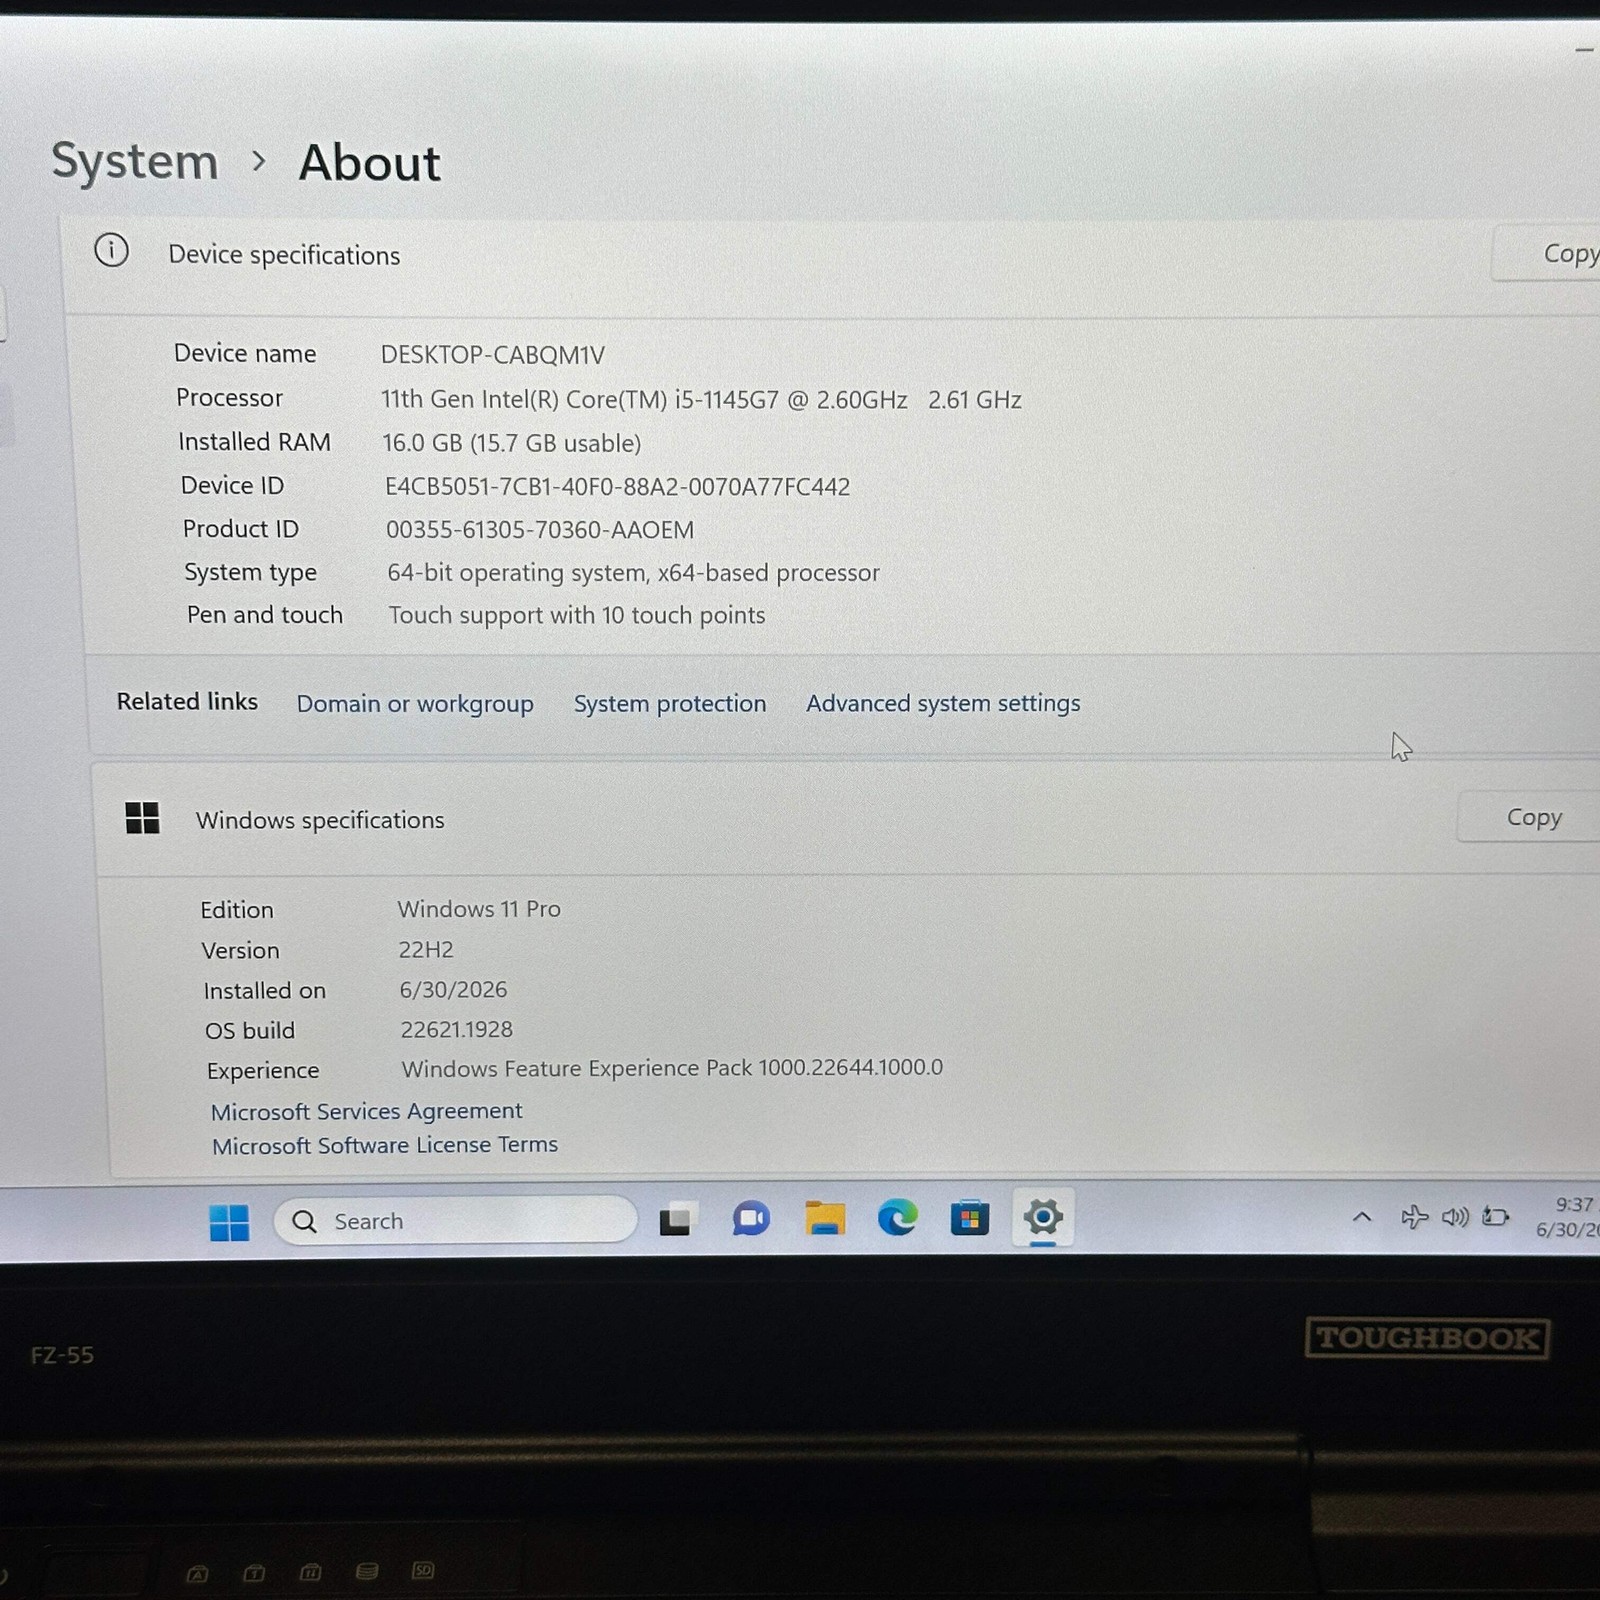Click the version value 22H2

click(x=426, y=950)
